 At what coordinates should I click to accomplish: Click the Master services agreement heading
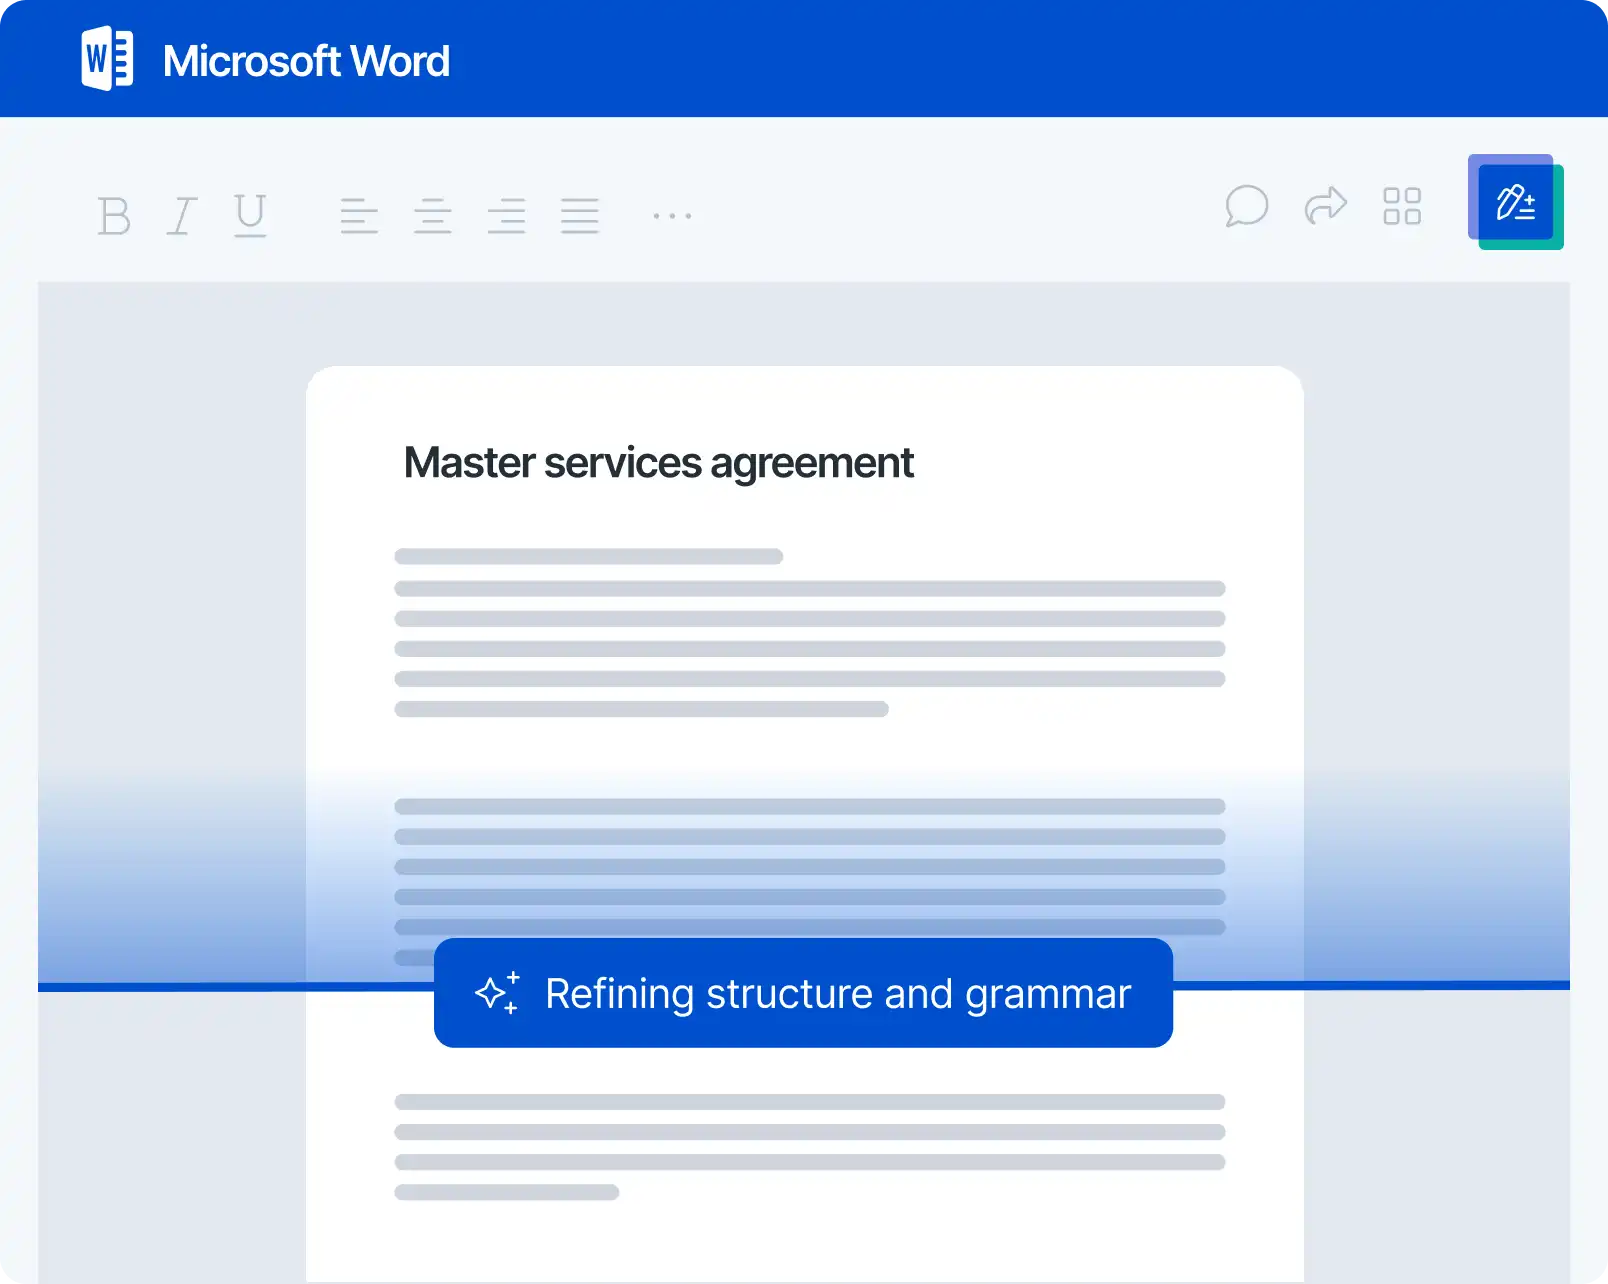(658, 463)
